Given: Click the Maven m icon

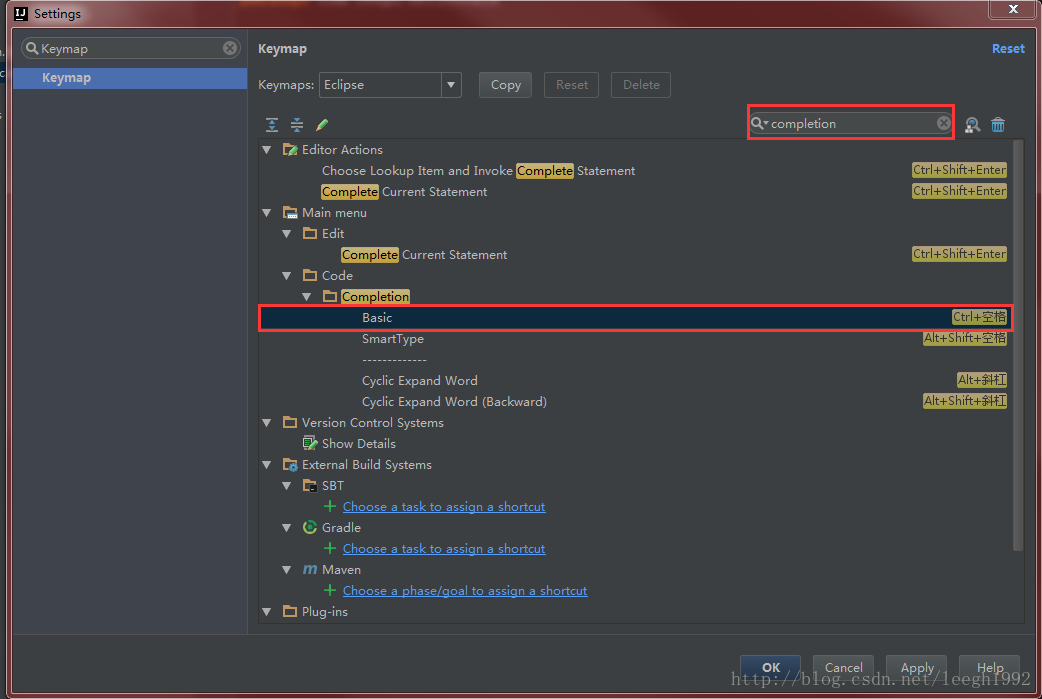Looking at the screenshot, I should coord(310,569).
